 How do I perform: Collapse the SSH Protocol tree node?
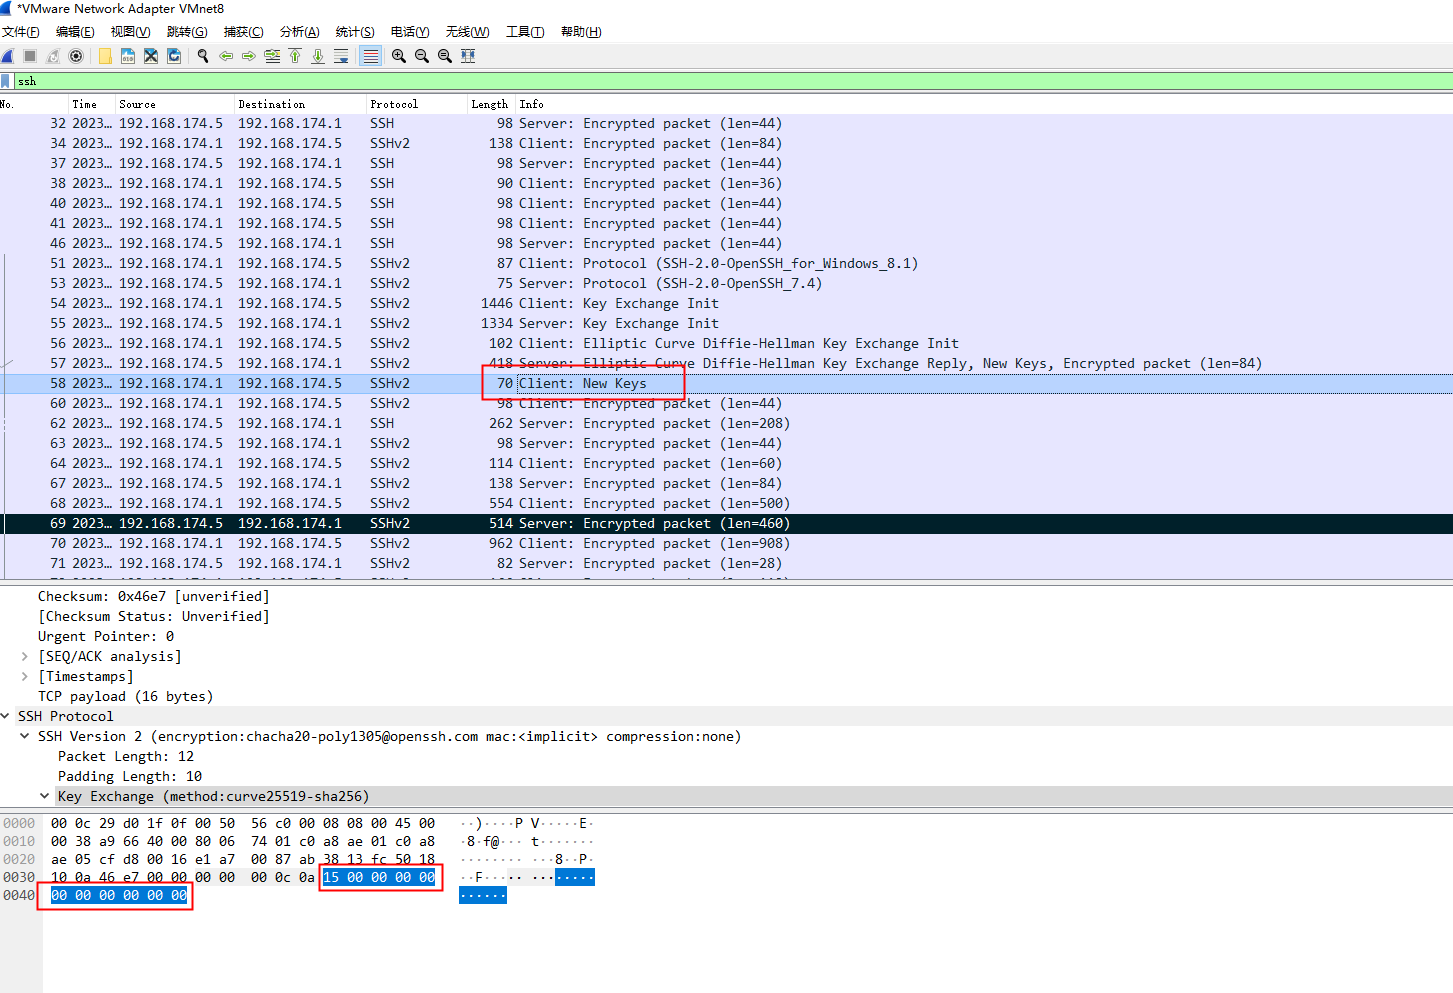[5, 717]
